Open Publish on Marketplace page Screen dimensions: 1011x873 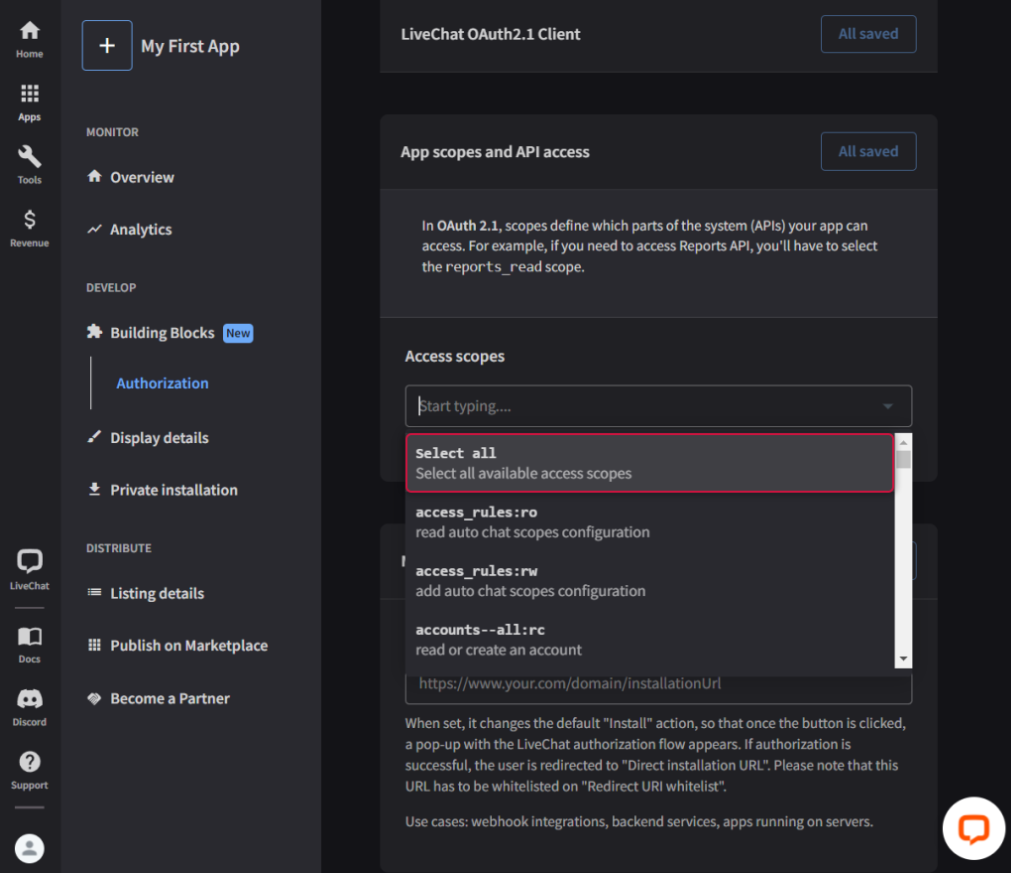click(x=188, y=646)
